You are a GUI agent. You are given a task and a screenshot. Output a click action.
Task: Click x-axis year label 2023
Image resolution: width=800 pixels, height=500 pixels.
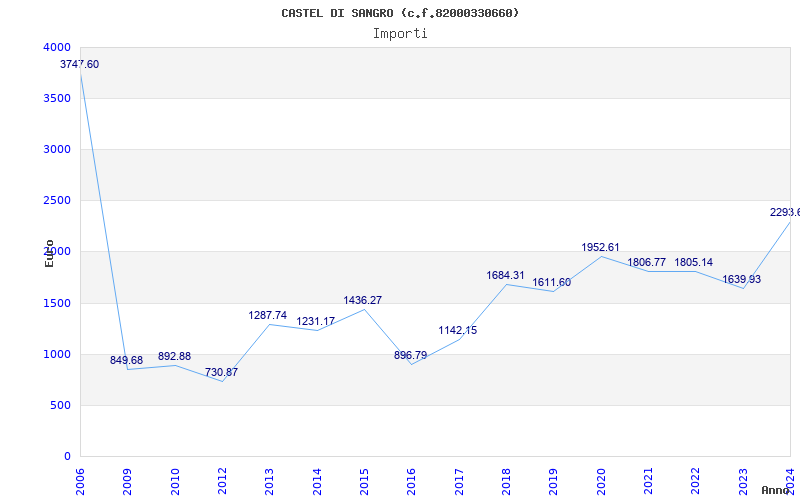(x=743, y=482)
